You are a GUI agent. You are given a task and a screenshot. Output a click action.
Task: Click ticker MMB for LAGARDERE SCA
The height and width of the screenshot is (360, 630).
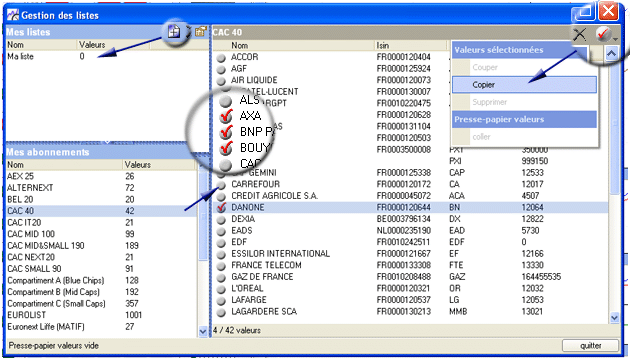tap(458, 312)
